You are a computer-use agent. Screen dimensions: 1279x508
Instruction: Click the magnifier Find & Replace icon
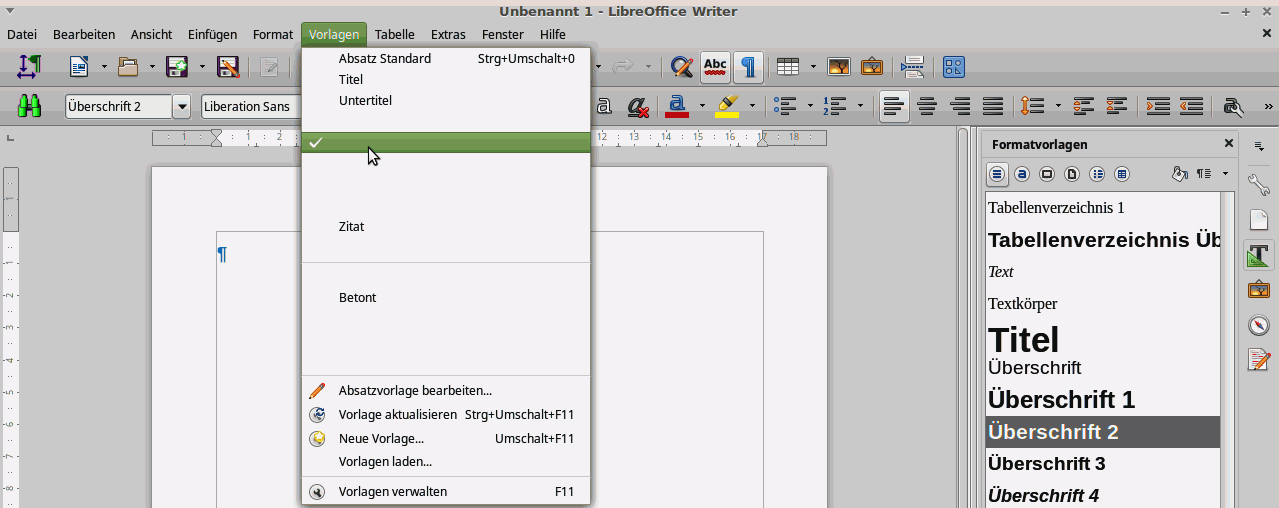[682, 67]
